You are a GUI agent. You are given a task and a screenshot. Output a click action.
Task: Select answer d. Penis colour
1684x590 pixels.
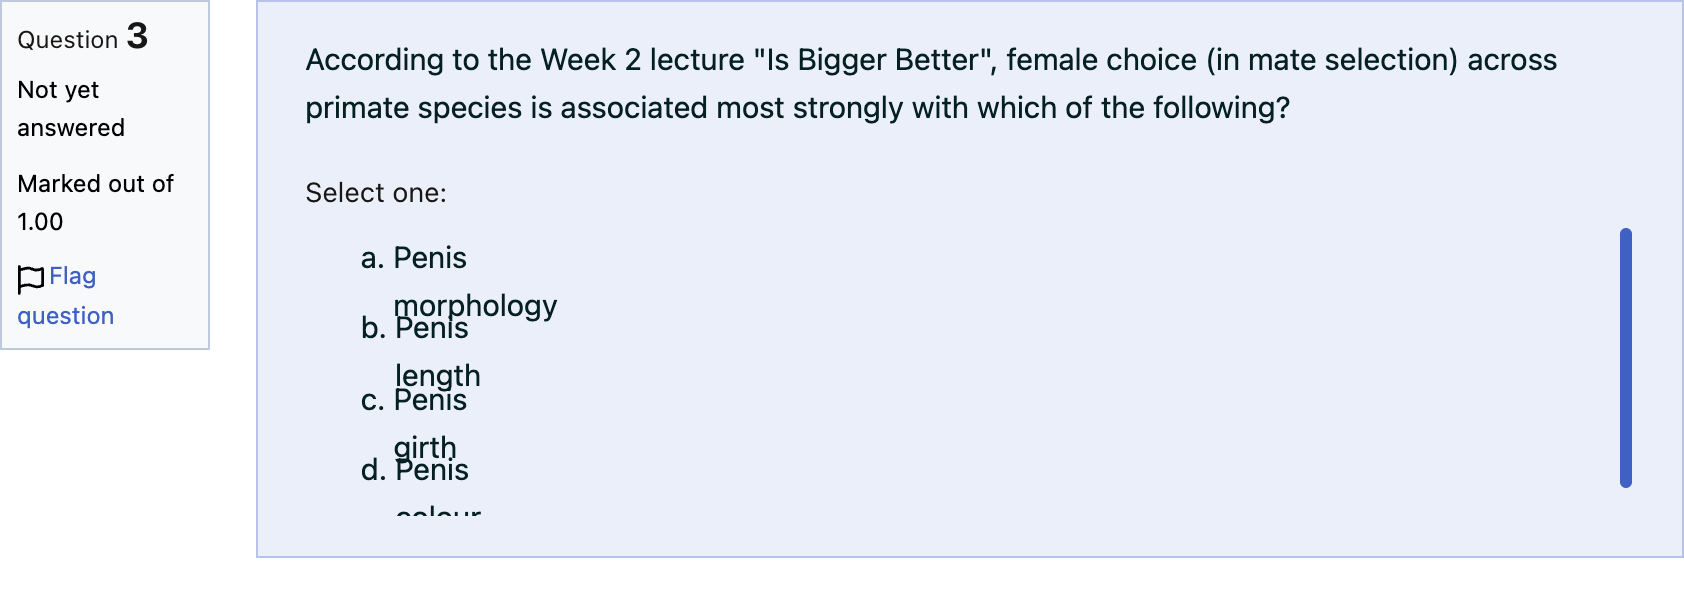point(421,486)
